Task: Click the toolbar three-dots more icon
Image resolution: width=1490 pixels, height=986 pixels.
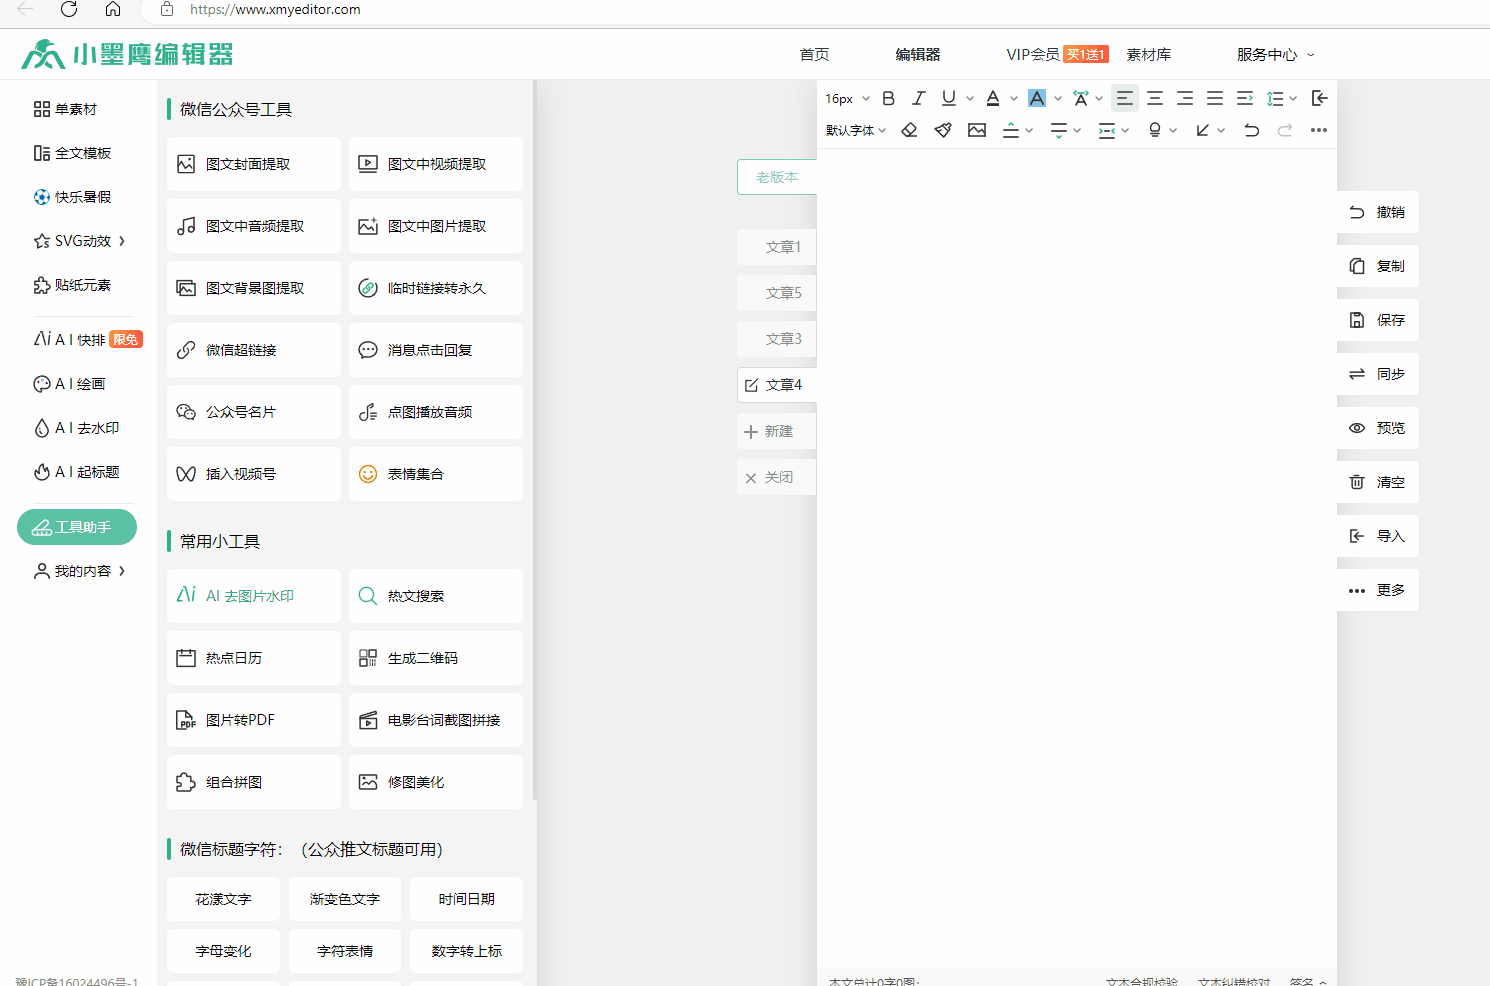Action: click(x=1319, y=130)
